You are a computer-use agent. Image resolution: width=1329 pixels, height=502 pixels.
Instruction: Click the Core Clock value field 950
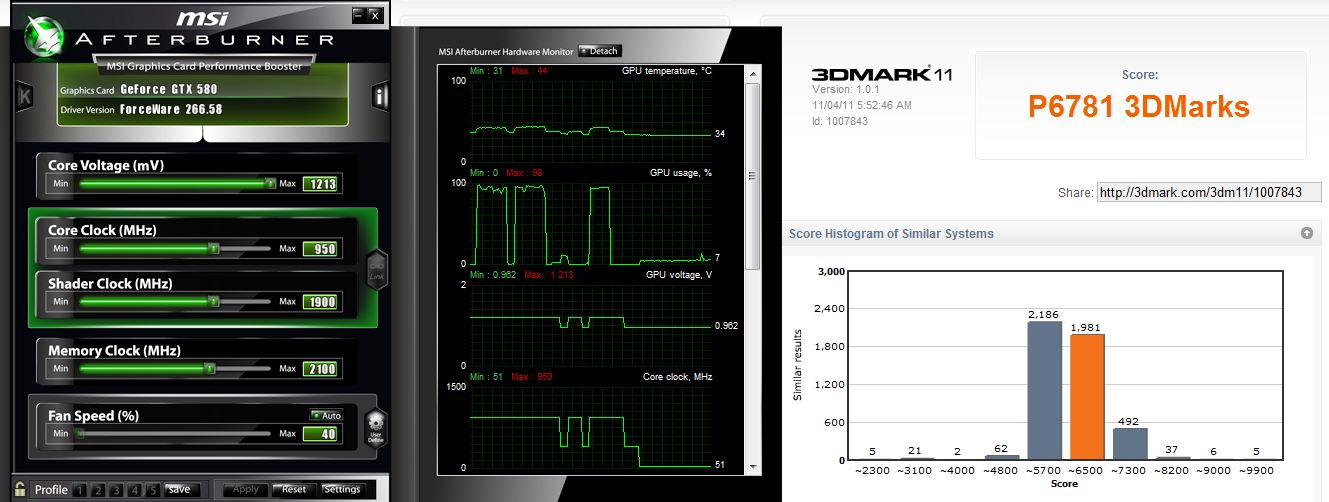click(321, 248)
